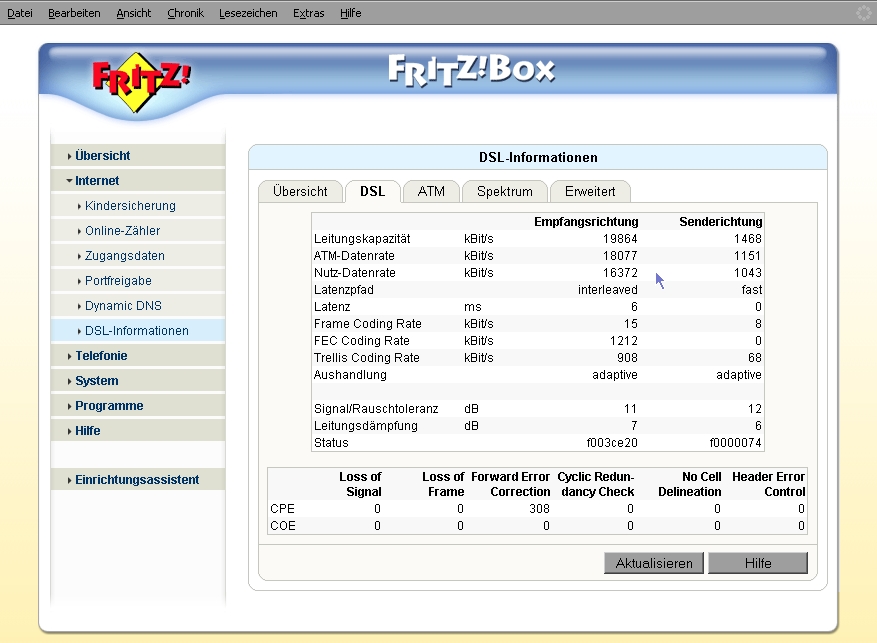877x643 pixels.
Task: Click the Nutz-Datenrate value 16372
Action: pyautogui.click(x=620, y=273)
